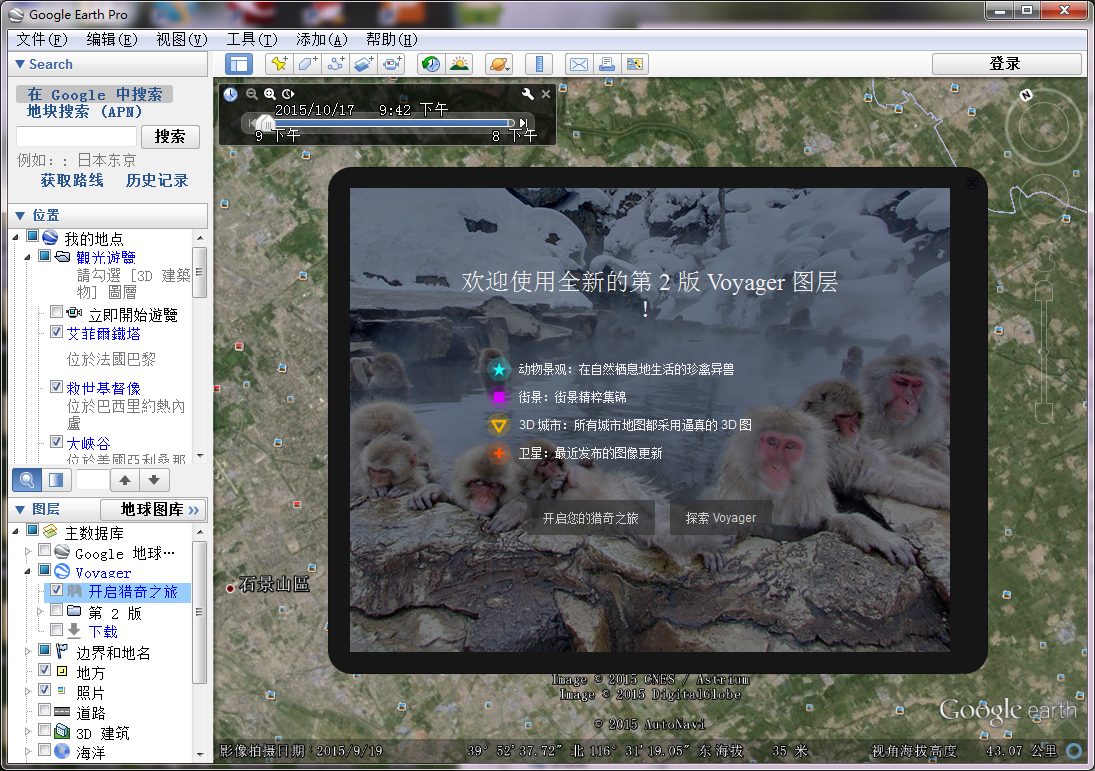Click 开启您的猎奇之旅 button

tap(590, 517)
